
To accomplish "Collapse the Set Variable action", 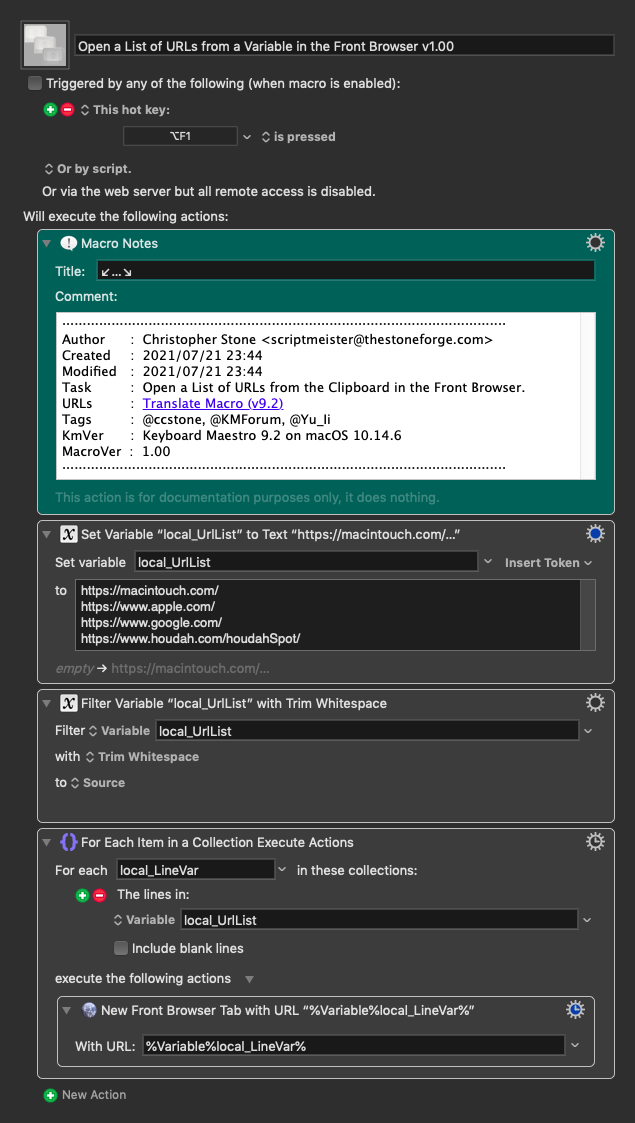I will (47, 534).
